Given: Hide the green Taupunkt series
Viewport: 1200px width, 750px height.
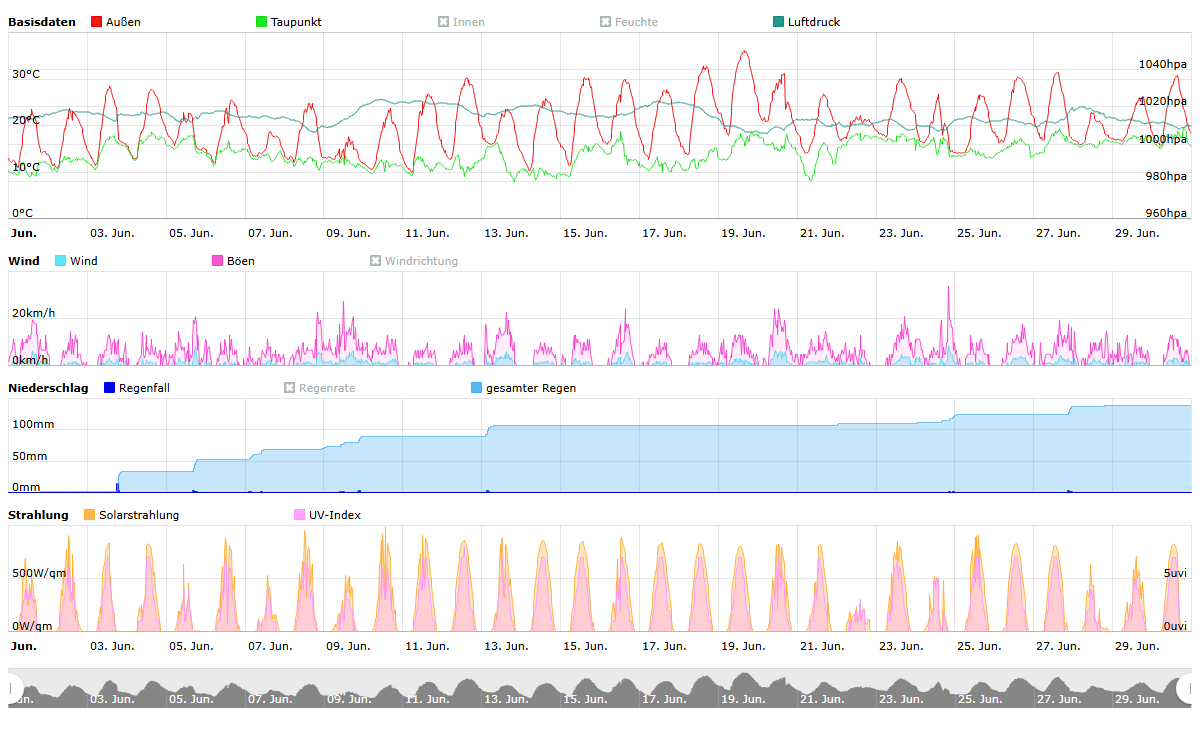Looking at the screenshot, I should coord(262,22).
